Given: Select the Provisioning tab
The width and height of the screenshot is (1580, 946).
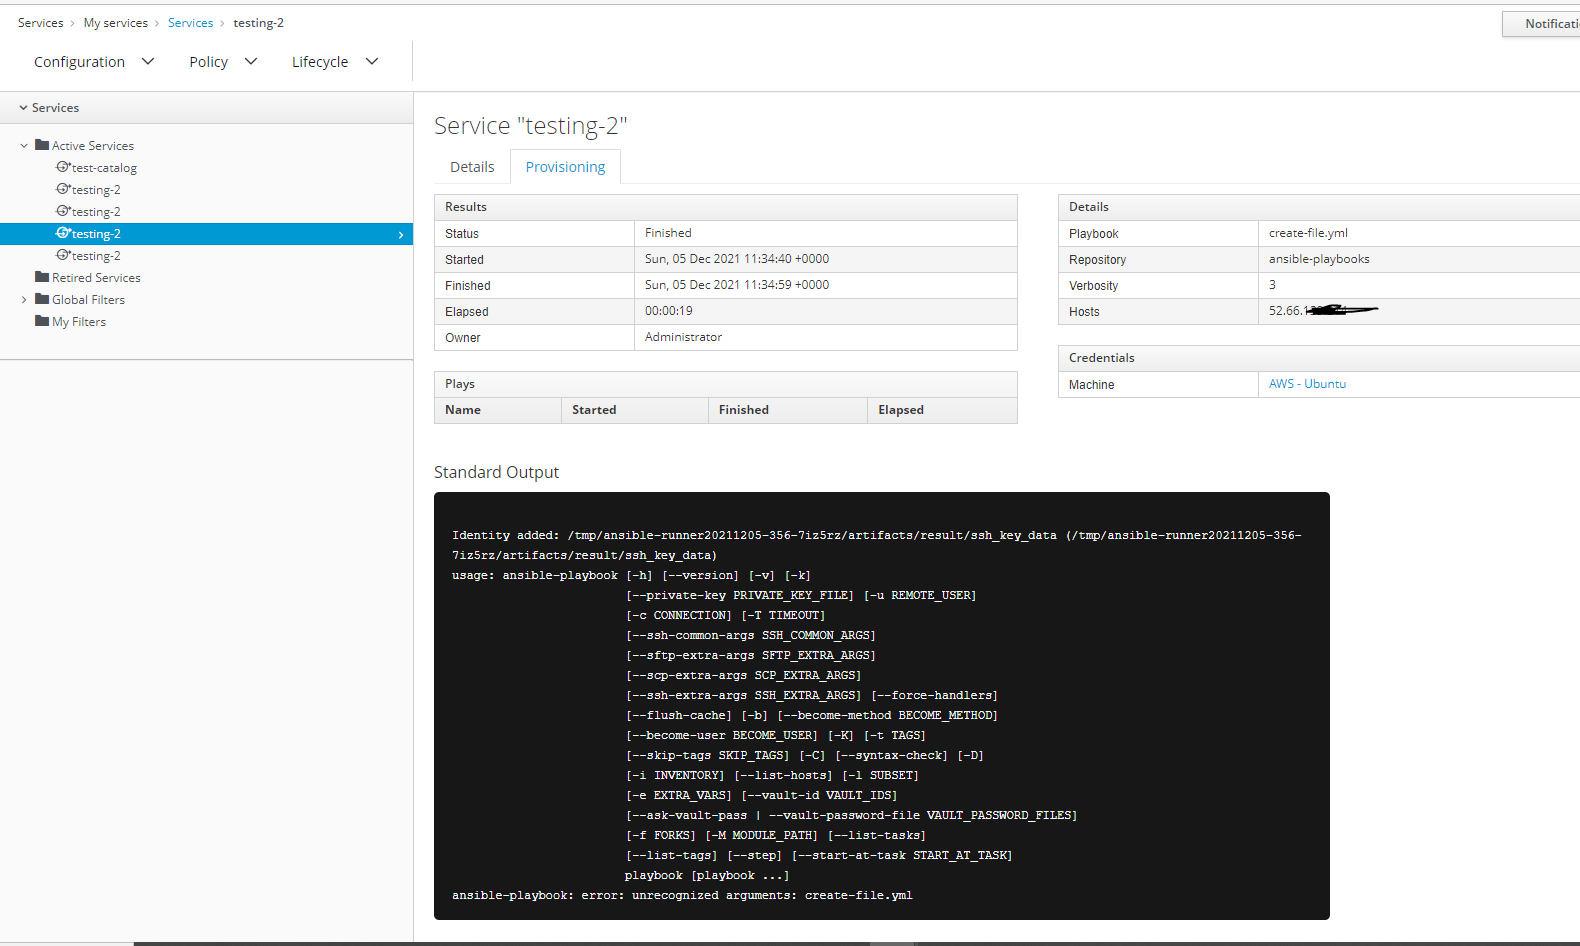Looking at the screenshot, I should coord(565,167).
